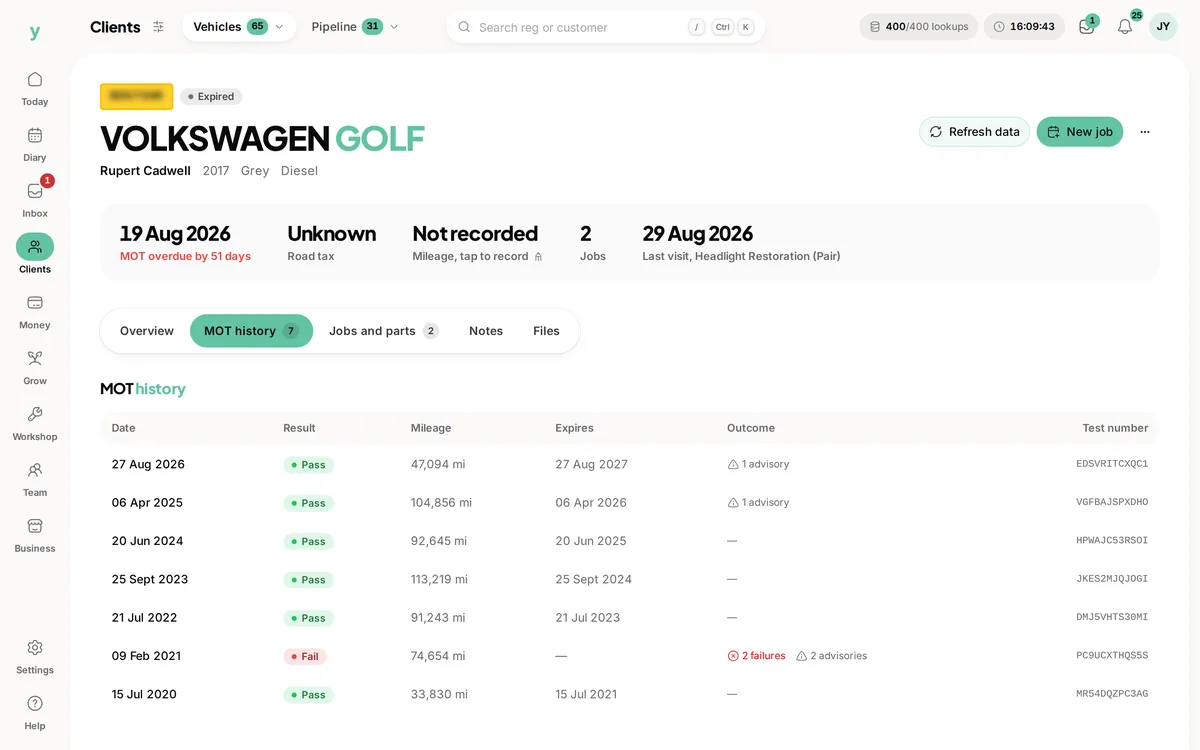1200x750 pixels.
Task: Focus the Search reg or customer field
Action: 606,27
